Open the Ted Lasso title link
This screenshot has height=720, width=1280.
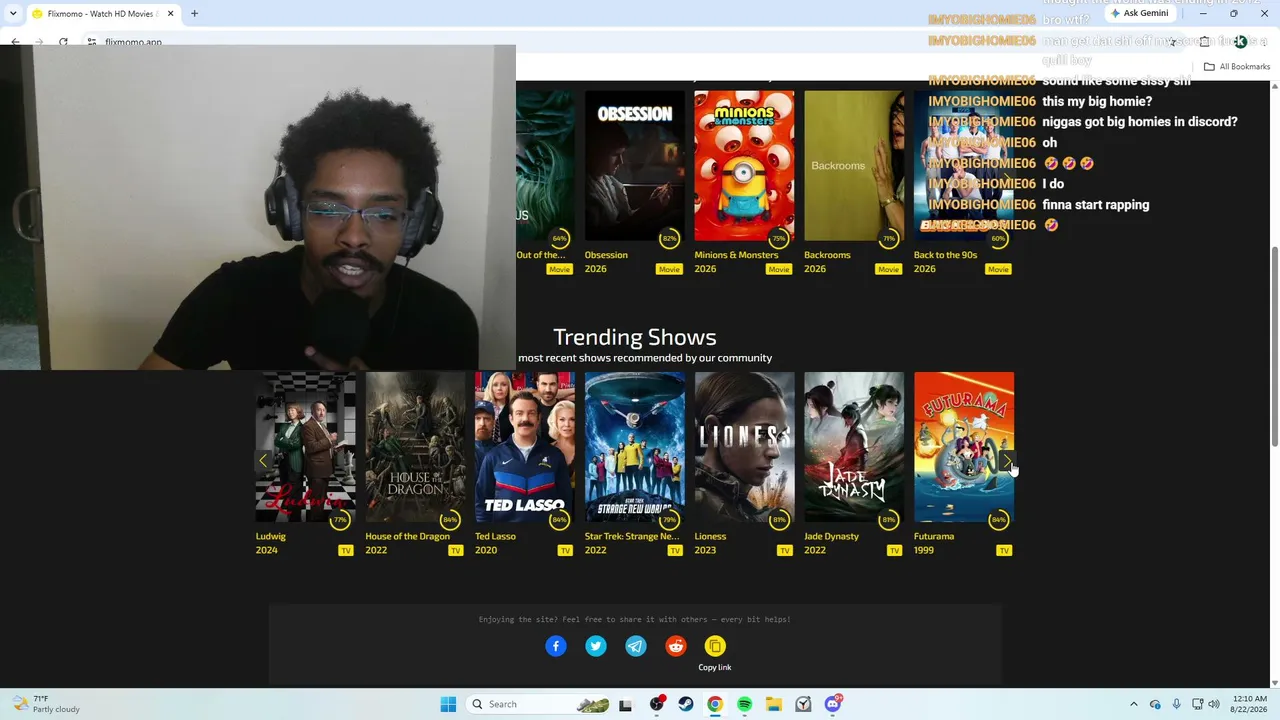[x=495, y=536]
